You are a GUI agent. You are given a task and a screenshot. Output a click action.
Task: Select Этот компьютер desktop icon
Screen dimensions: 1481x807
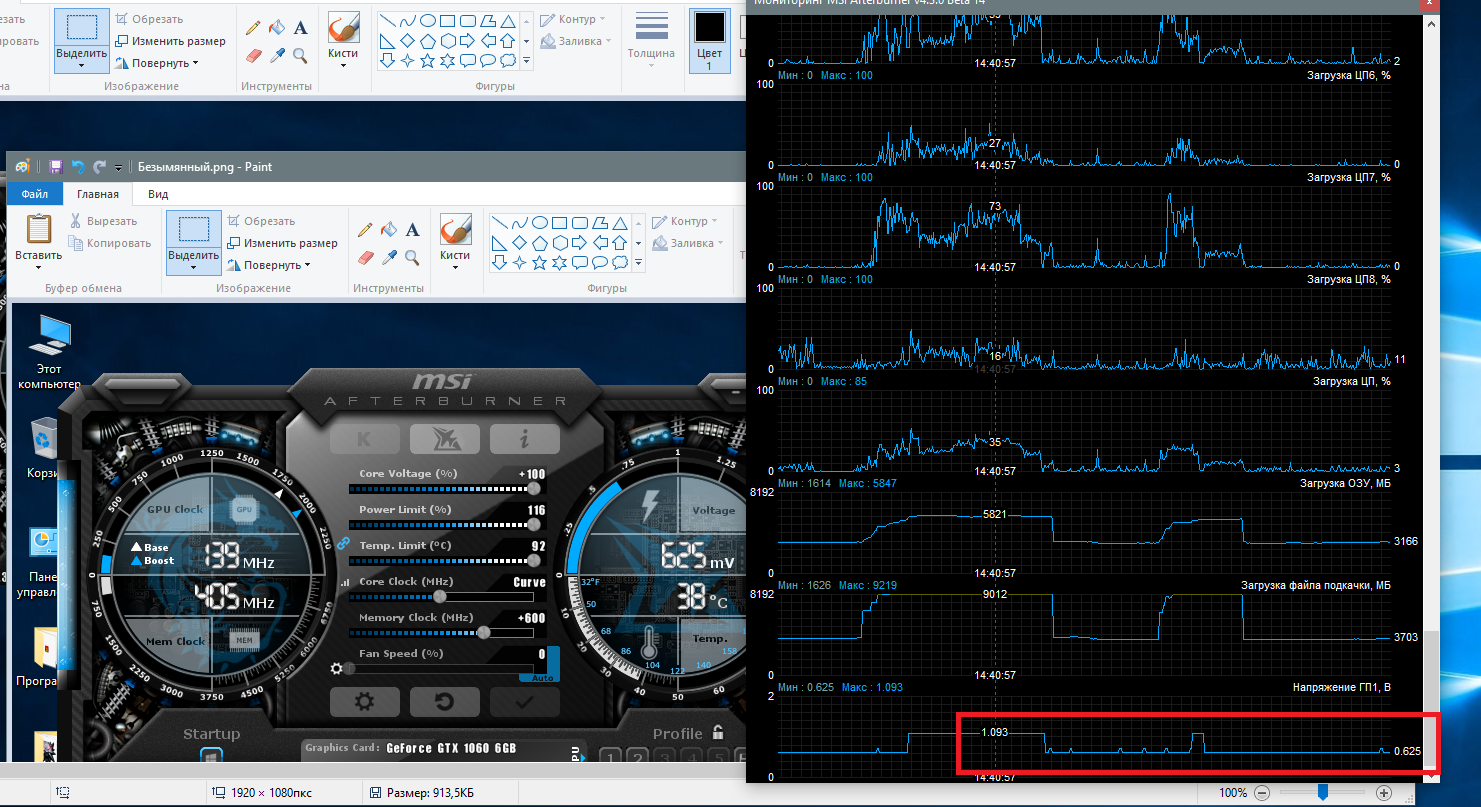tap(49, 351)
